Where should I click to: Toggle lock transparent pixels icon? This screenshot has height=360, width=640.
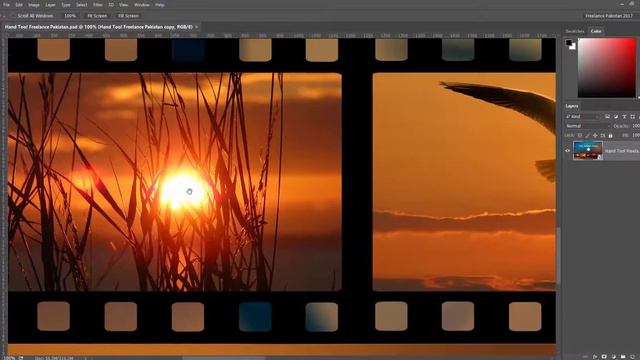click(x=580, y=136)
